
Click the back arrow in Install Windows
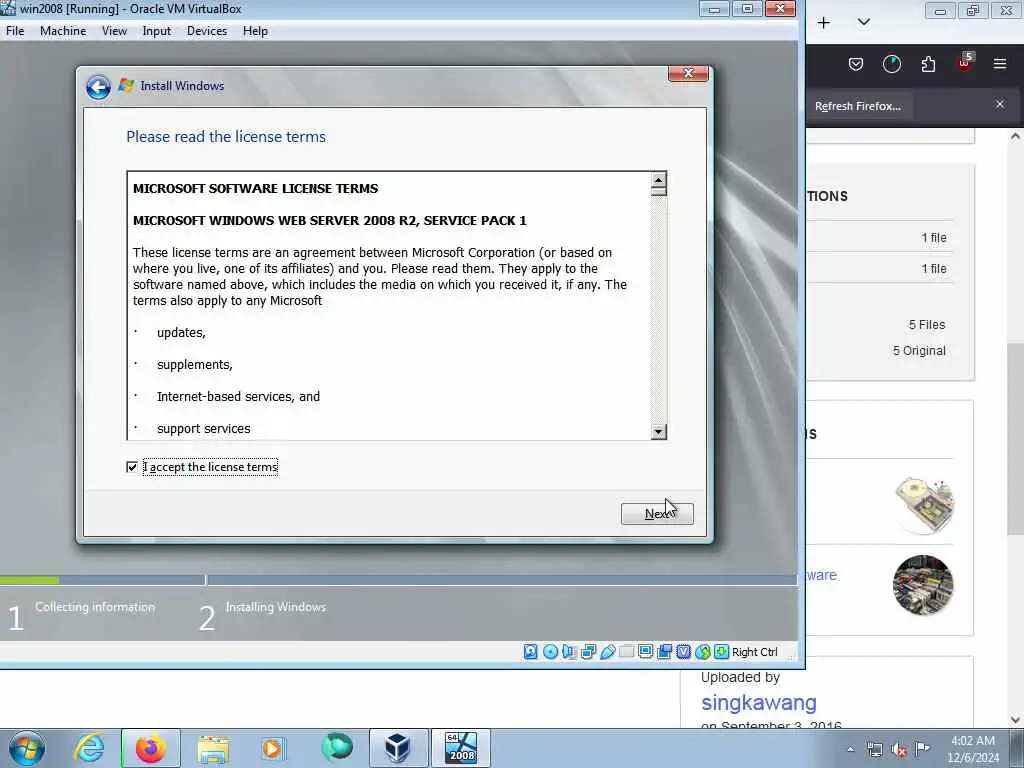click(98, 87)
